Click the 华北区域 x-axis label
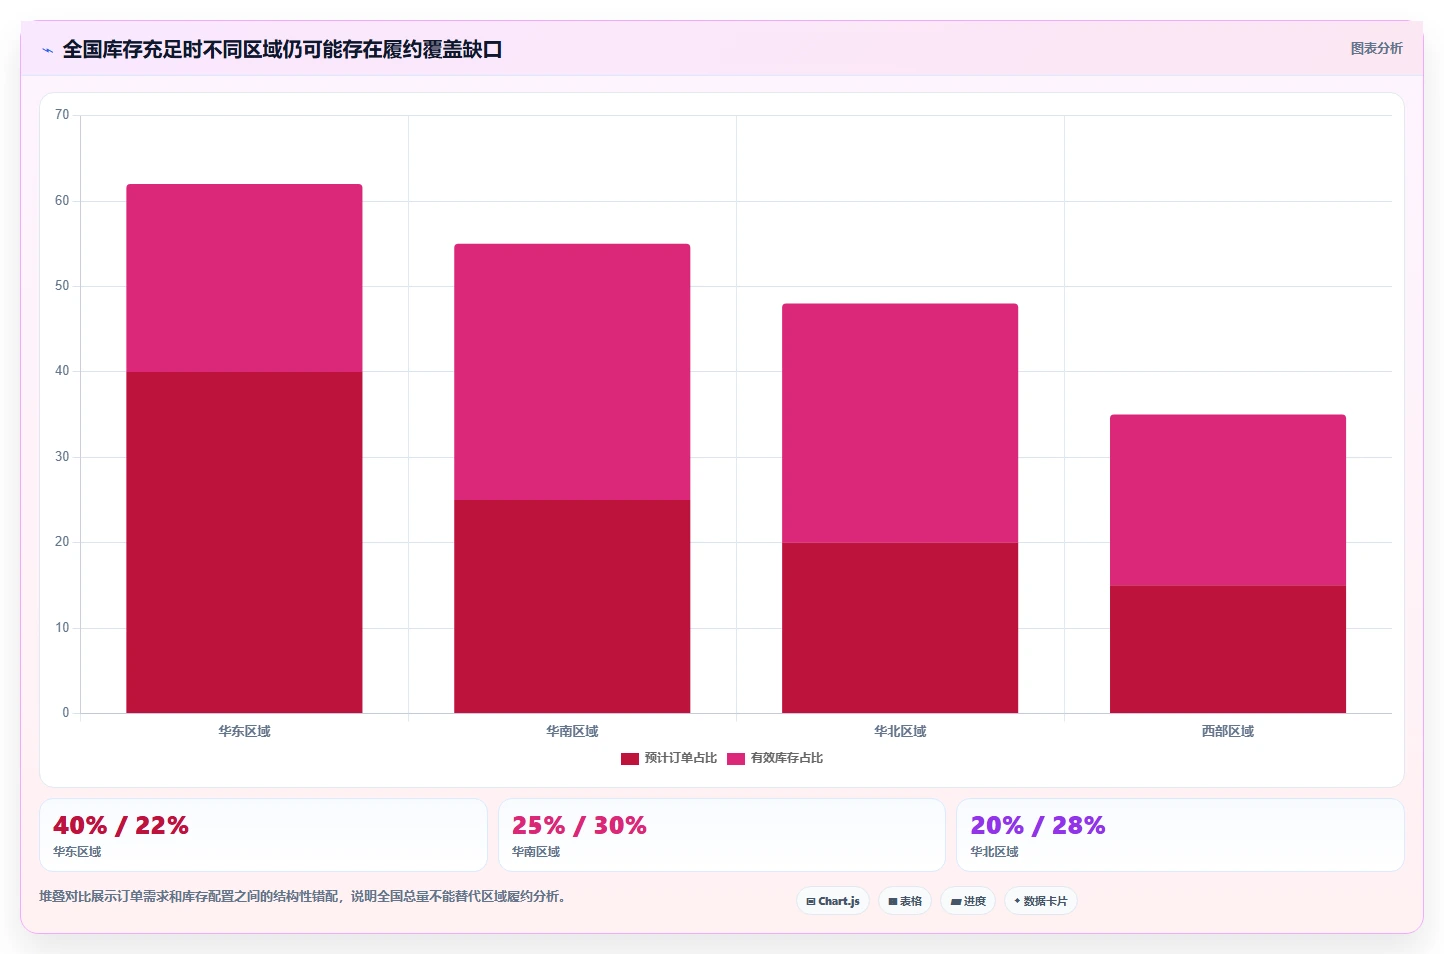 (900, 731)
